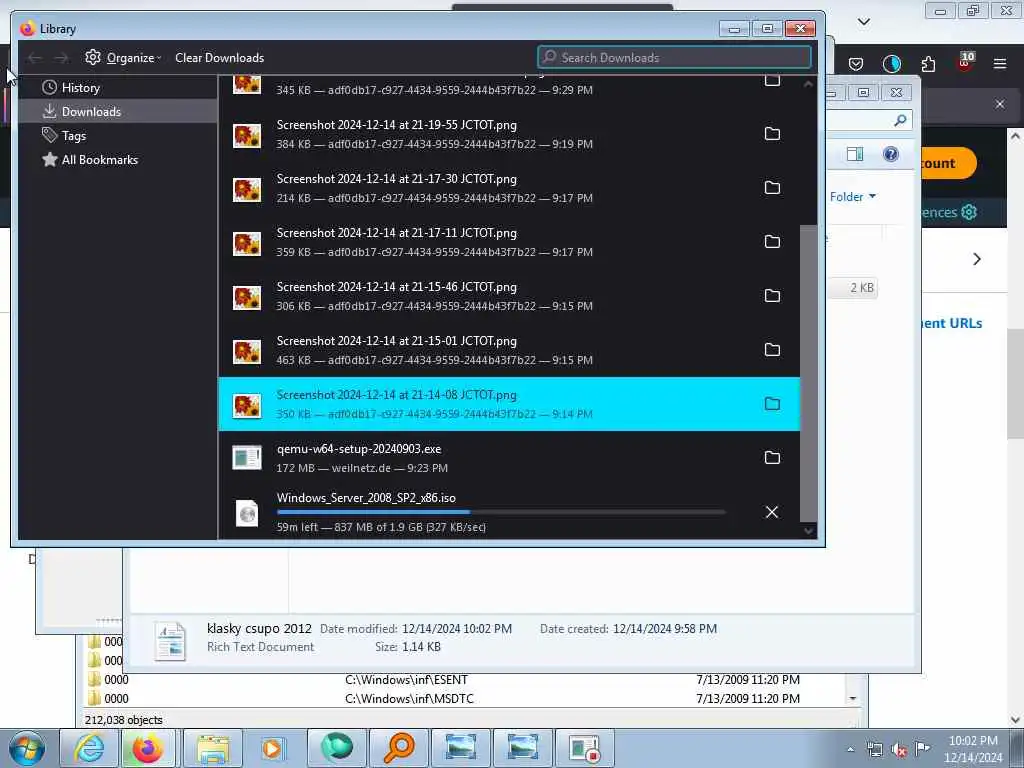This screenshot has height=768, width=1024.
Task: Open the orange magnifier search app on taskbar
Action: point(398,748)
